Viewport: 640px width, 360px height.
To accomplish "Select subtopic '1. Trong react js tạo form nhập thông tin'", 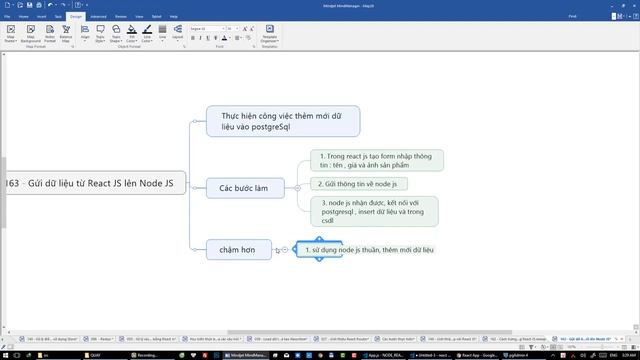I will point(377,160).
